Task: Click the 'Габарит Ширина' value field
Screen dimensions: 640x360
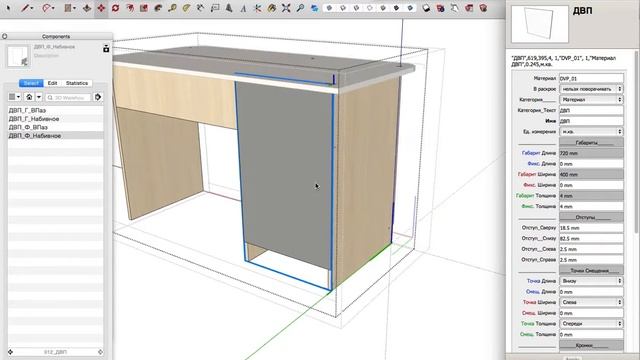Action: point(591,174)
